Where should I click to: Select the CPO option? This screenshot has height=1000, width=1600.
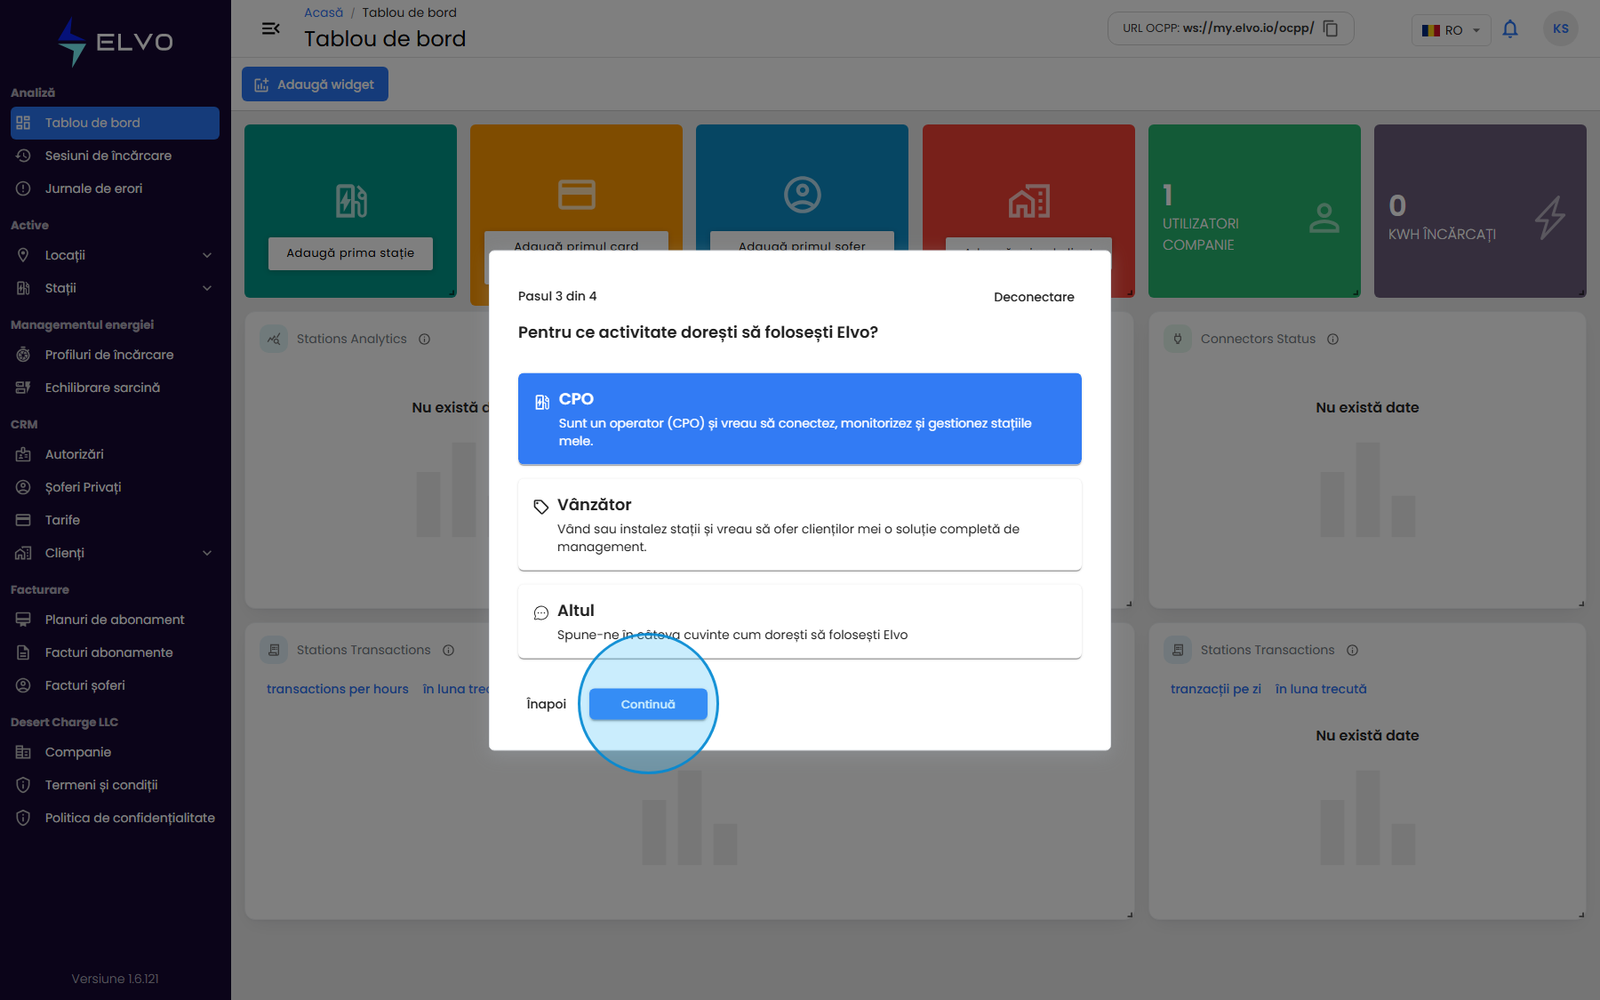(800, 419)
